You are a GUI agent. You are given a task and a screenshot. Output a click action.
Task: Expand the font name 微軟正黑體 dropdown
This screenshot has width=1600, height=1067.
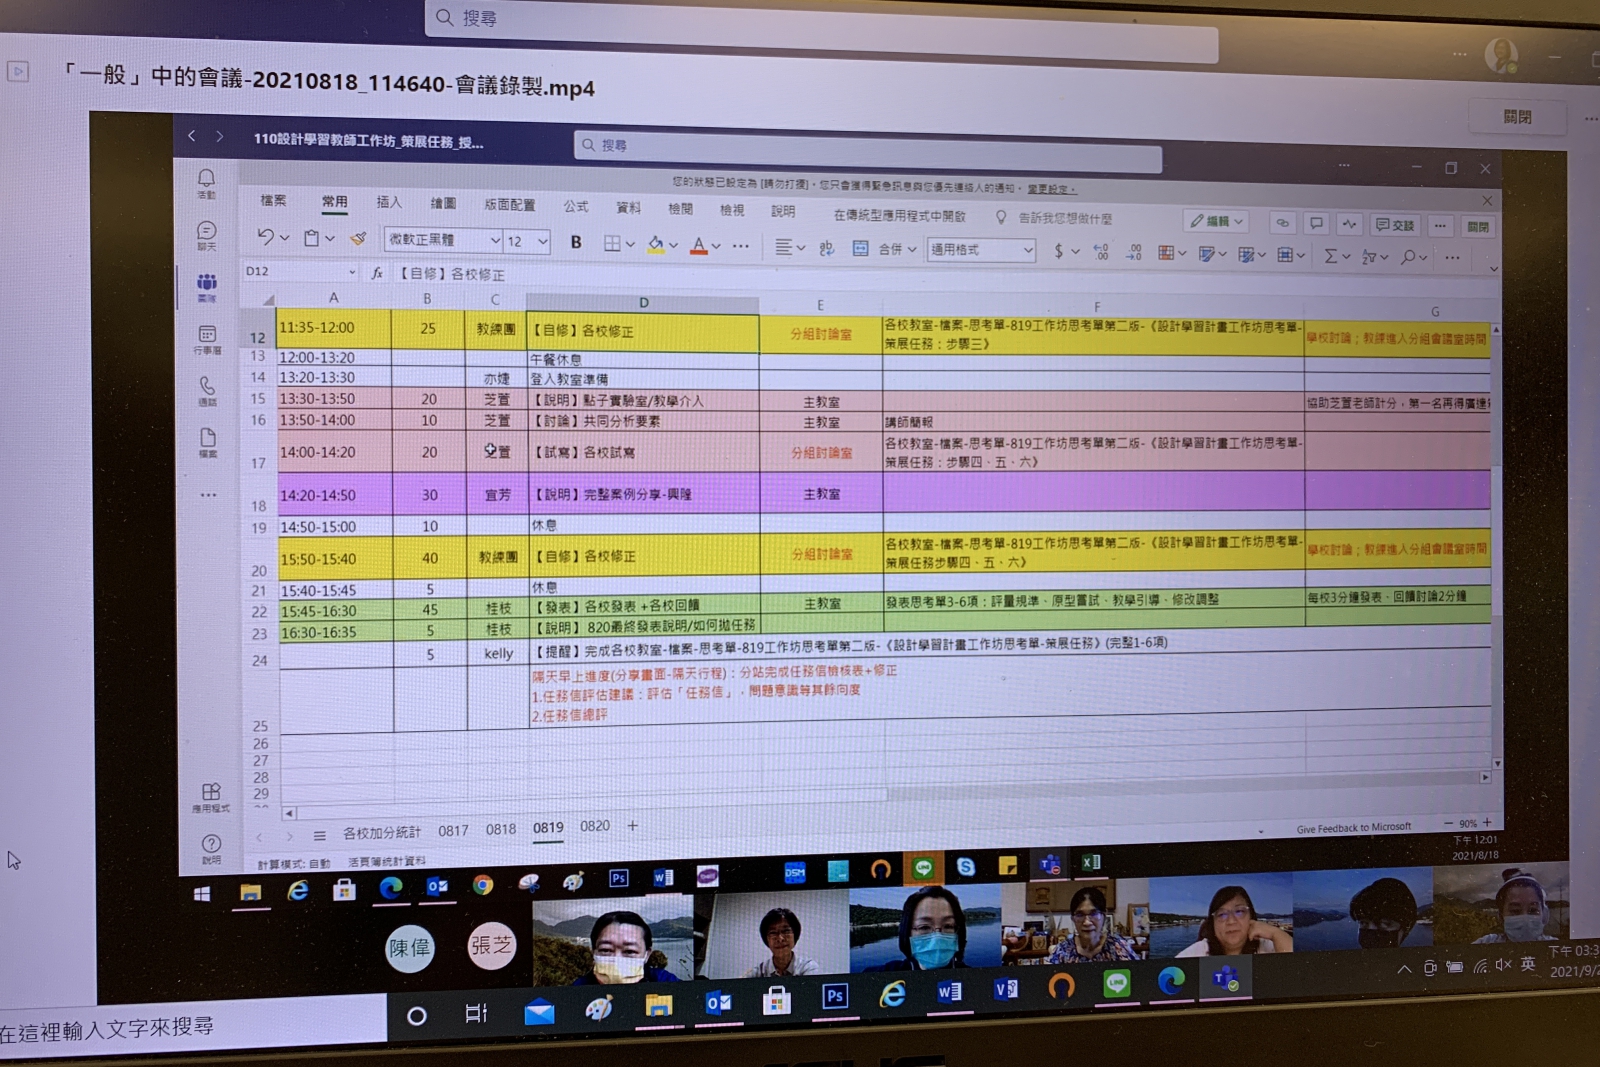tap(494, 240)
